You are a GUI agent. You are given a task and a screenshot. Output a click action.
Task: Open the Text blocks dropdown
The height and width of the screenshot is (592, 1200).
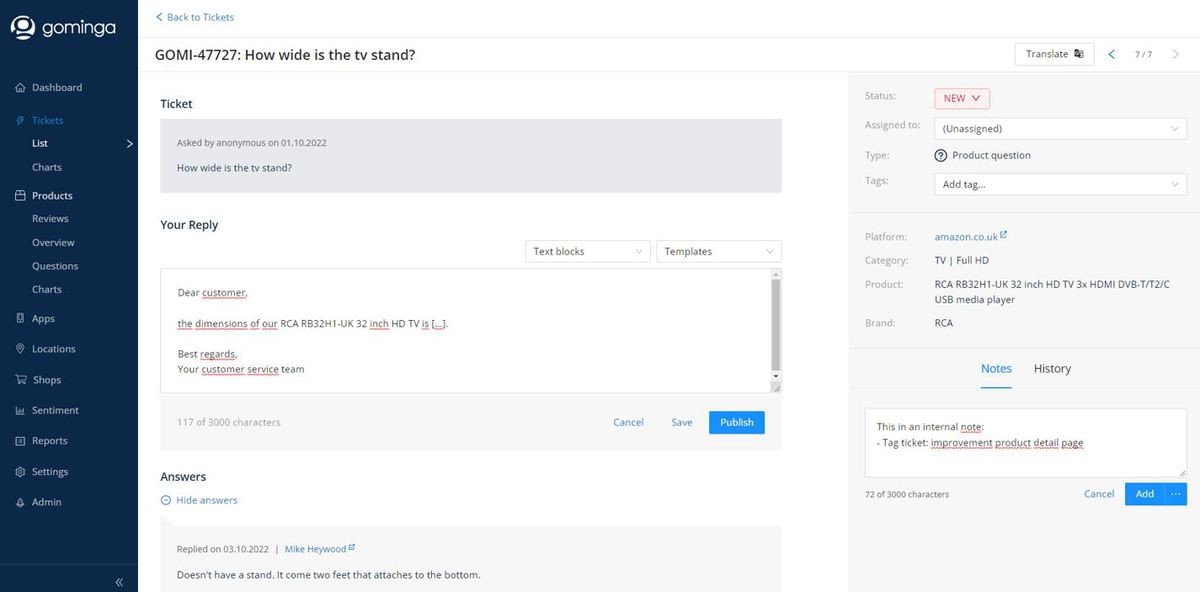click(x=588, y=252)
